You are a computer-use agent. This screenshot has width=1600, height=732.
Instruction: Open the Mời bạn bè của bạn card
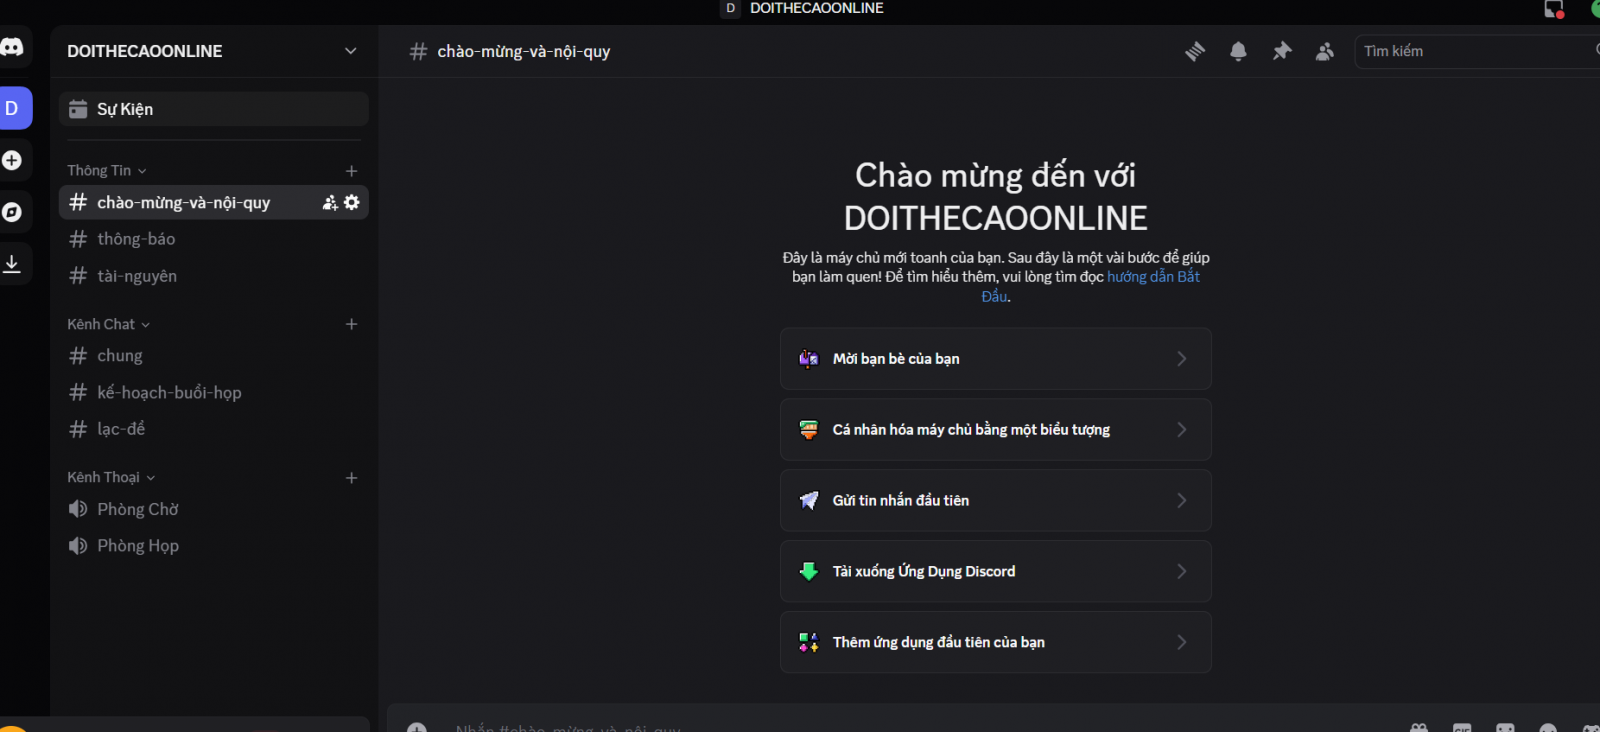995,359
